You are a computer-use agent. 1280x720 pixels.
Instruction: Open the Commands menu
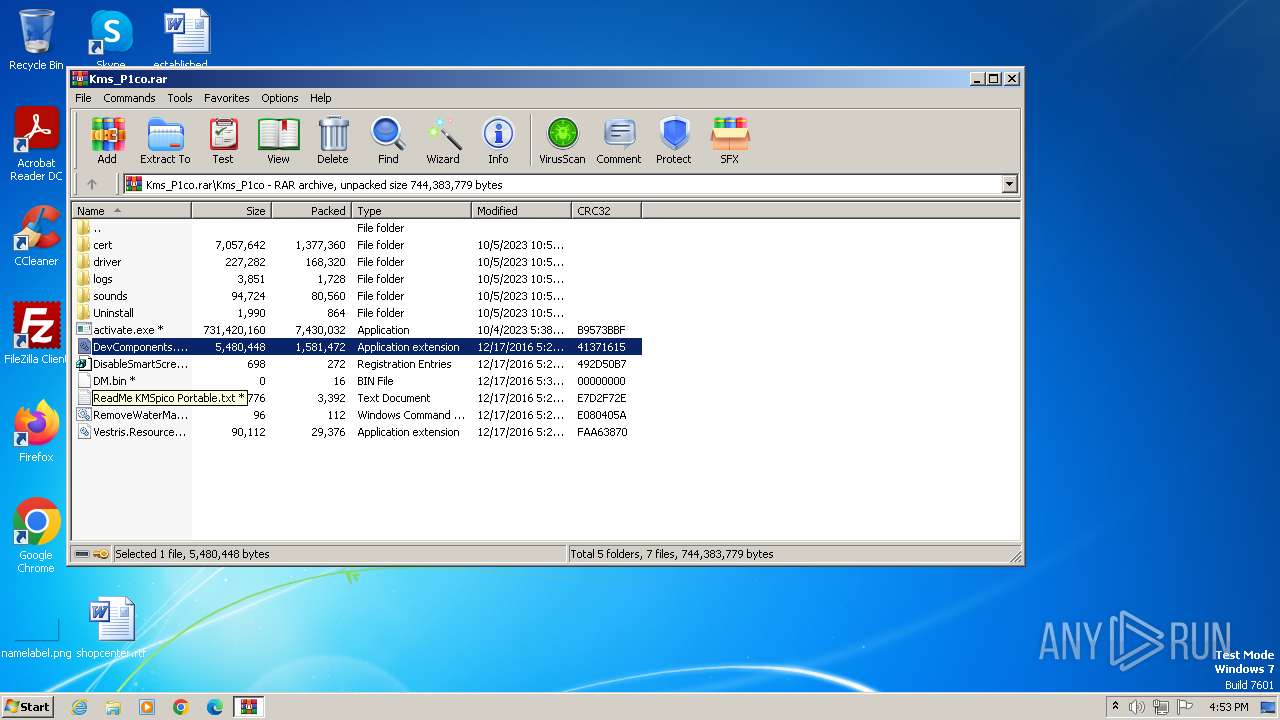coord(129,98)
